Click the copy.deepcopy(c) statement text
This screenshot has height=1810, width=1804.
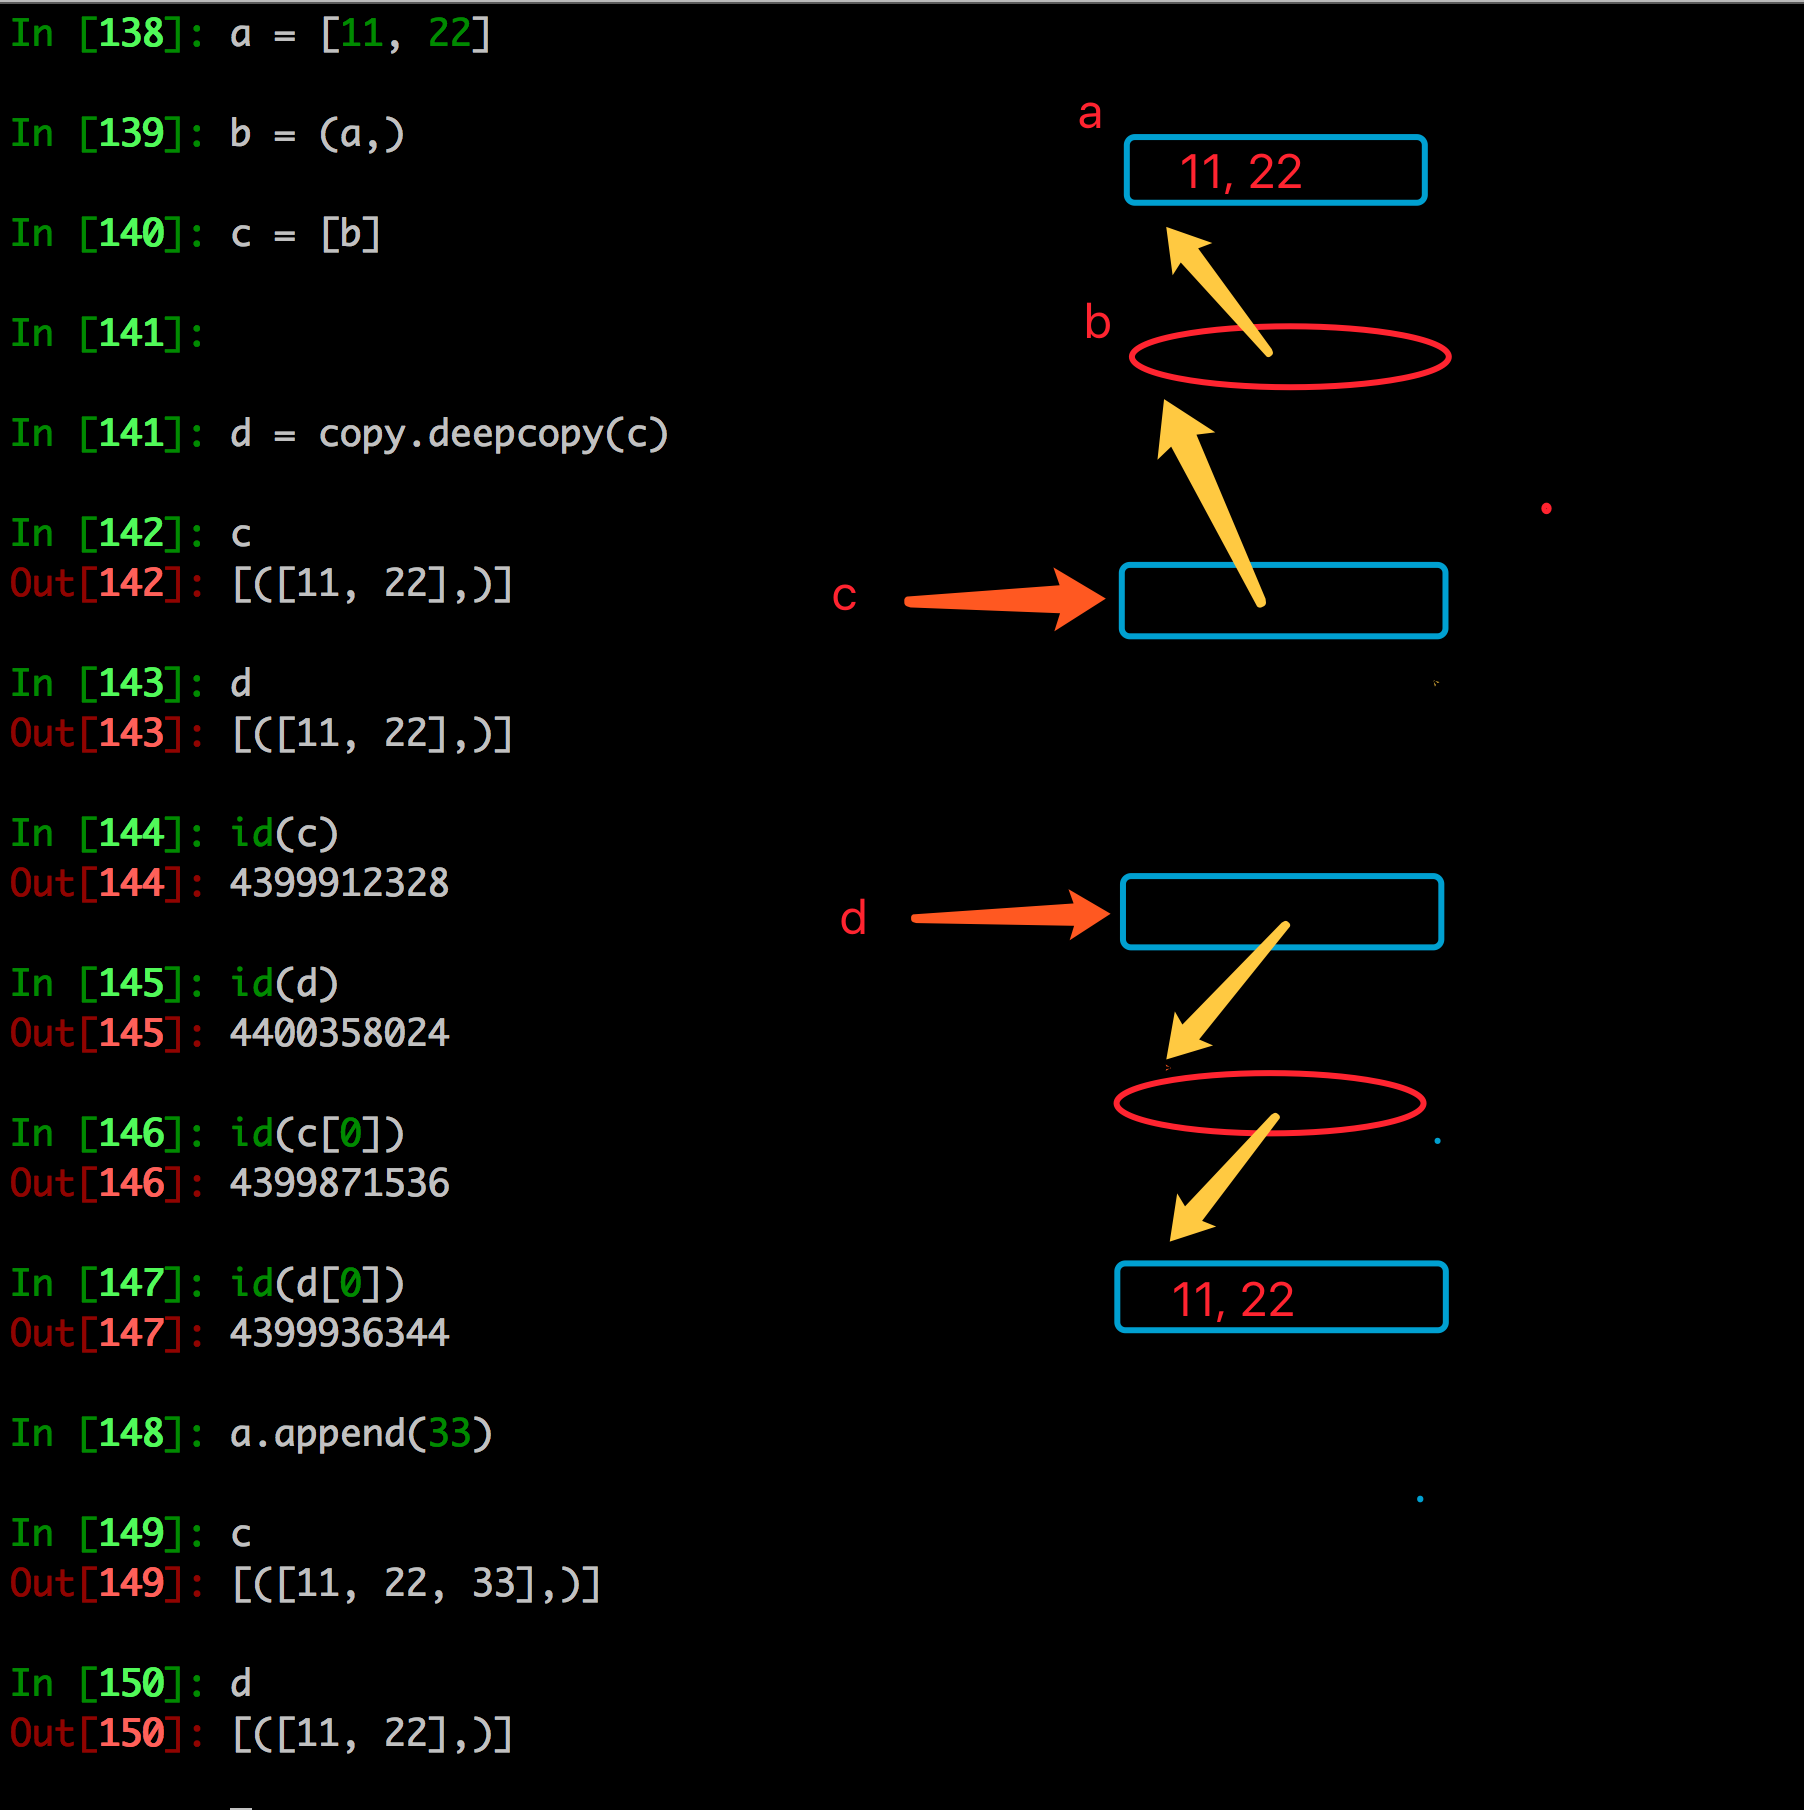(492, 435)
